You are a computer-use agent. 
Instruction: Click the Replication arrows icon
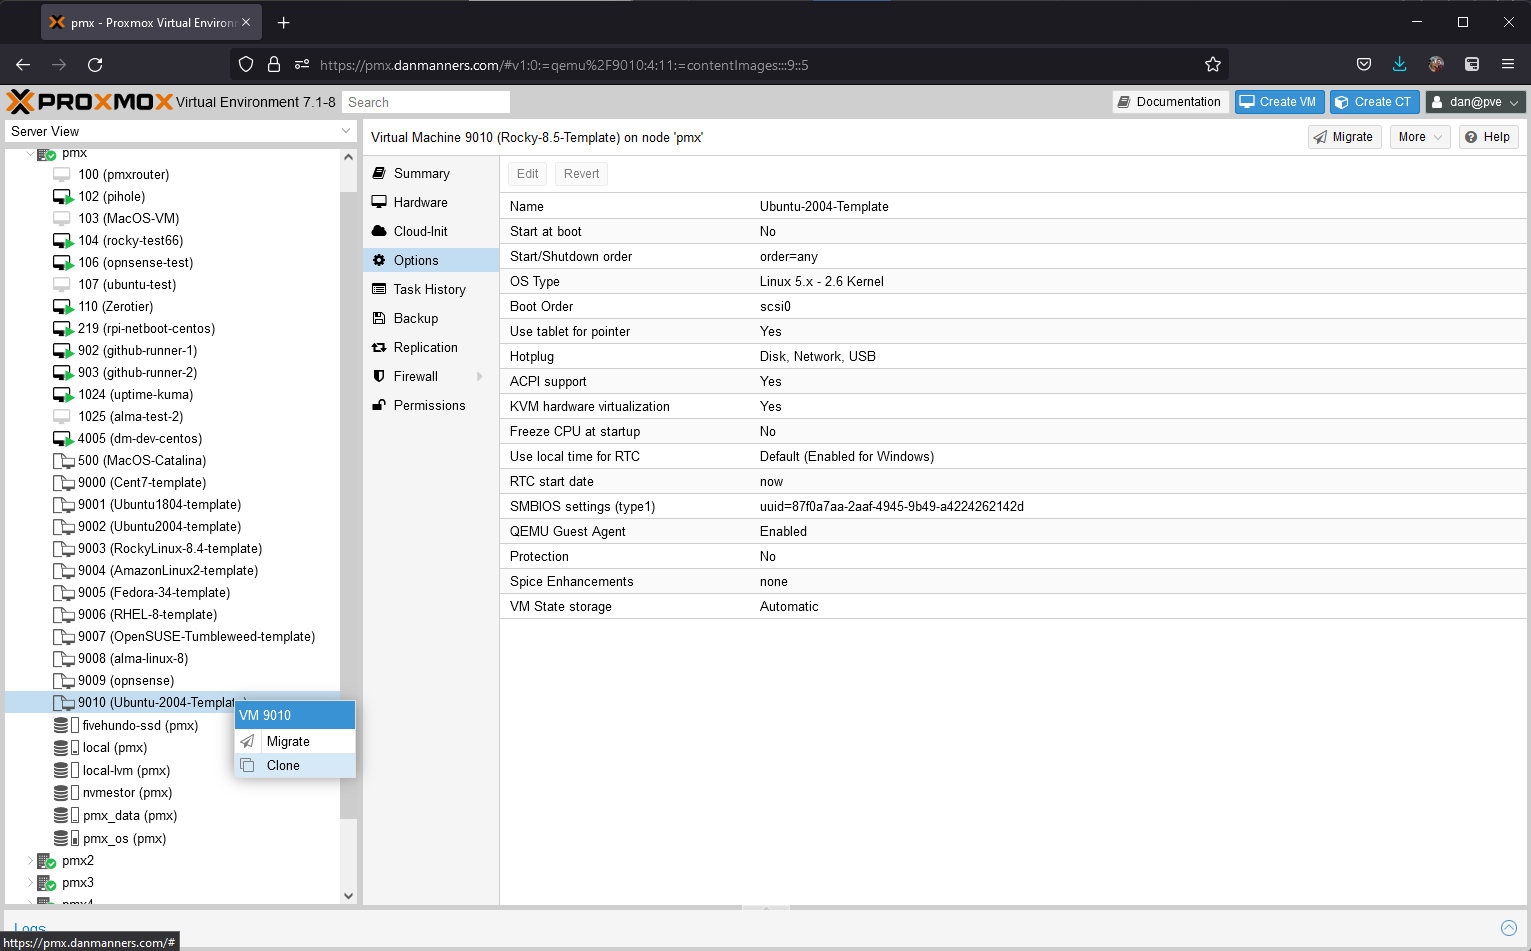(379, 347)
